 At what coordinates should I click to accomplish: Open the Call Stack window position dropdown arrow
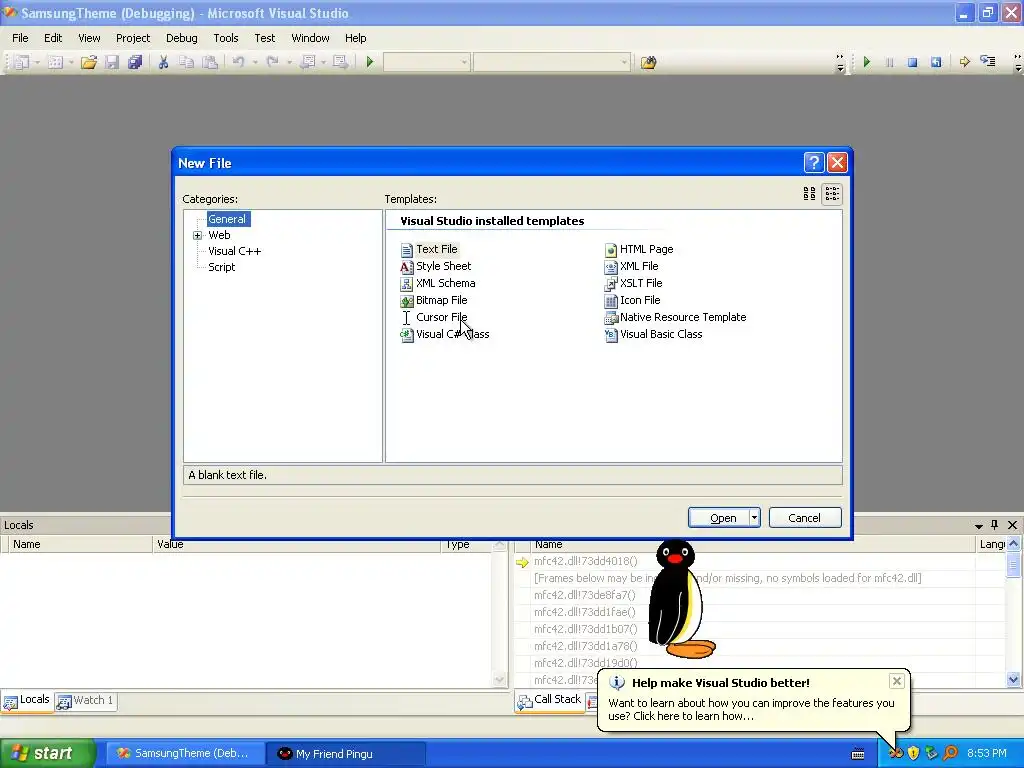(x=978, y=526)
